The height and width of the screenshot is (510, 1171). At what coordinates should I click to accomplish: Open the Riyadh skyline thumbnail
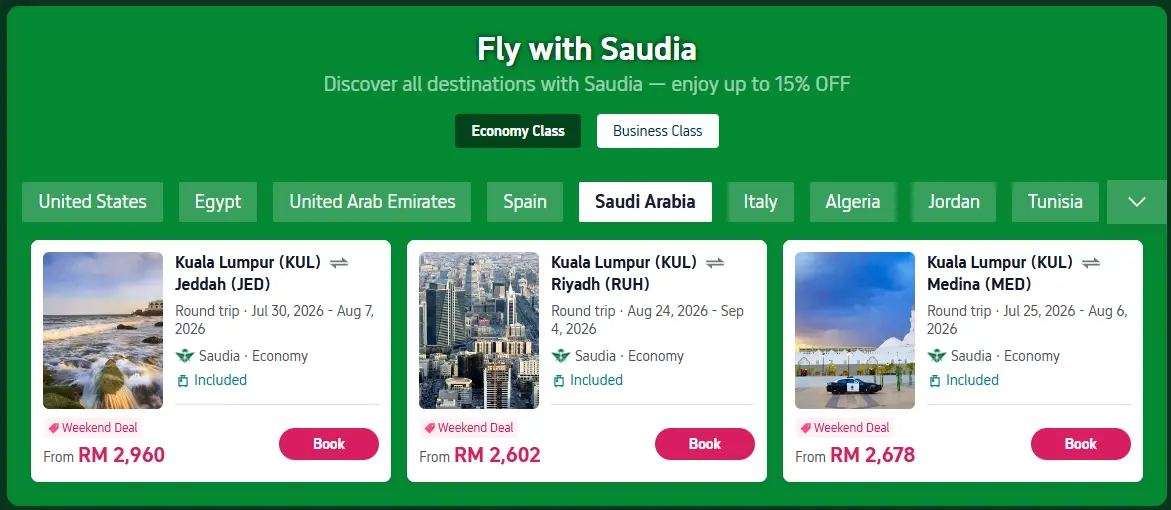tap(479, 330)
